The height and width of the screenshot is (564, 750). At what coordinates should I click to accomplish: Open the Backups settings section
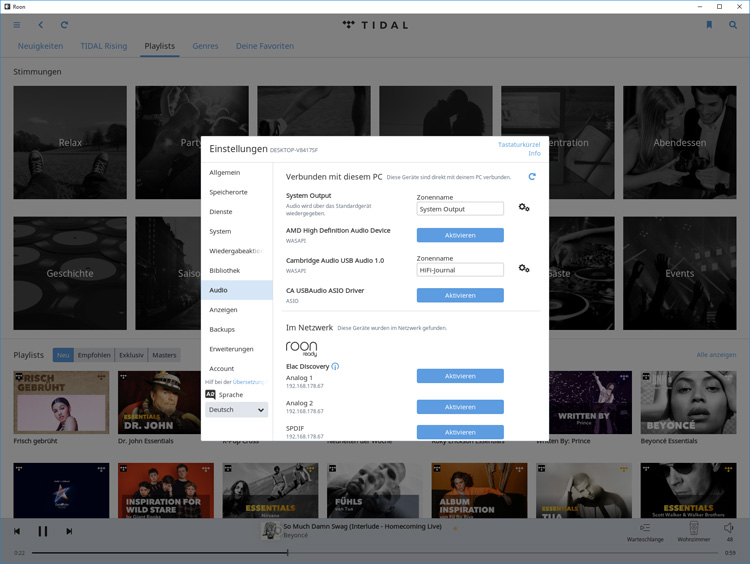pos(237,330)
